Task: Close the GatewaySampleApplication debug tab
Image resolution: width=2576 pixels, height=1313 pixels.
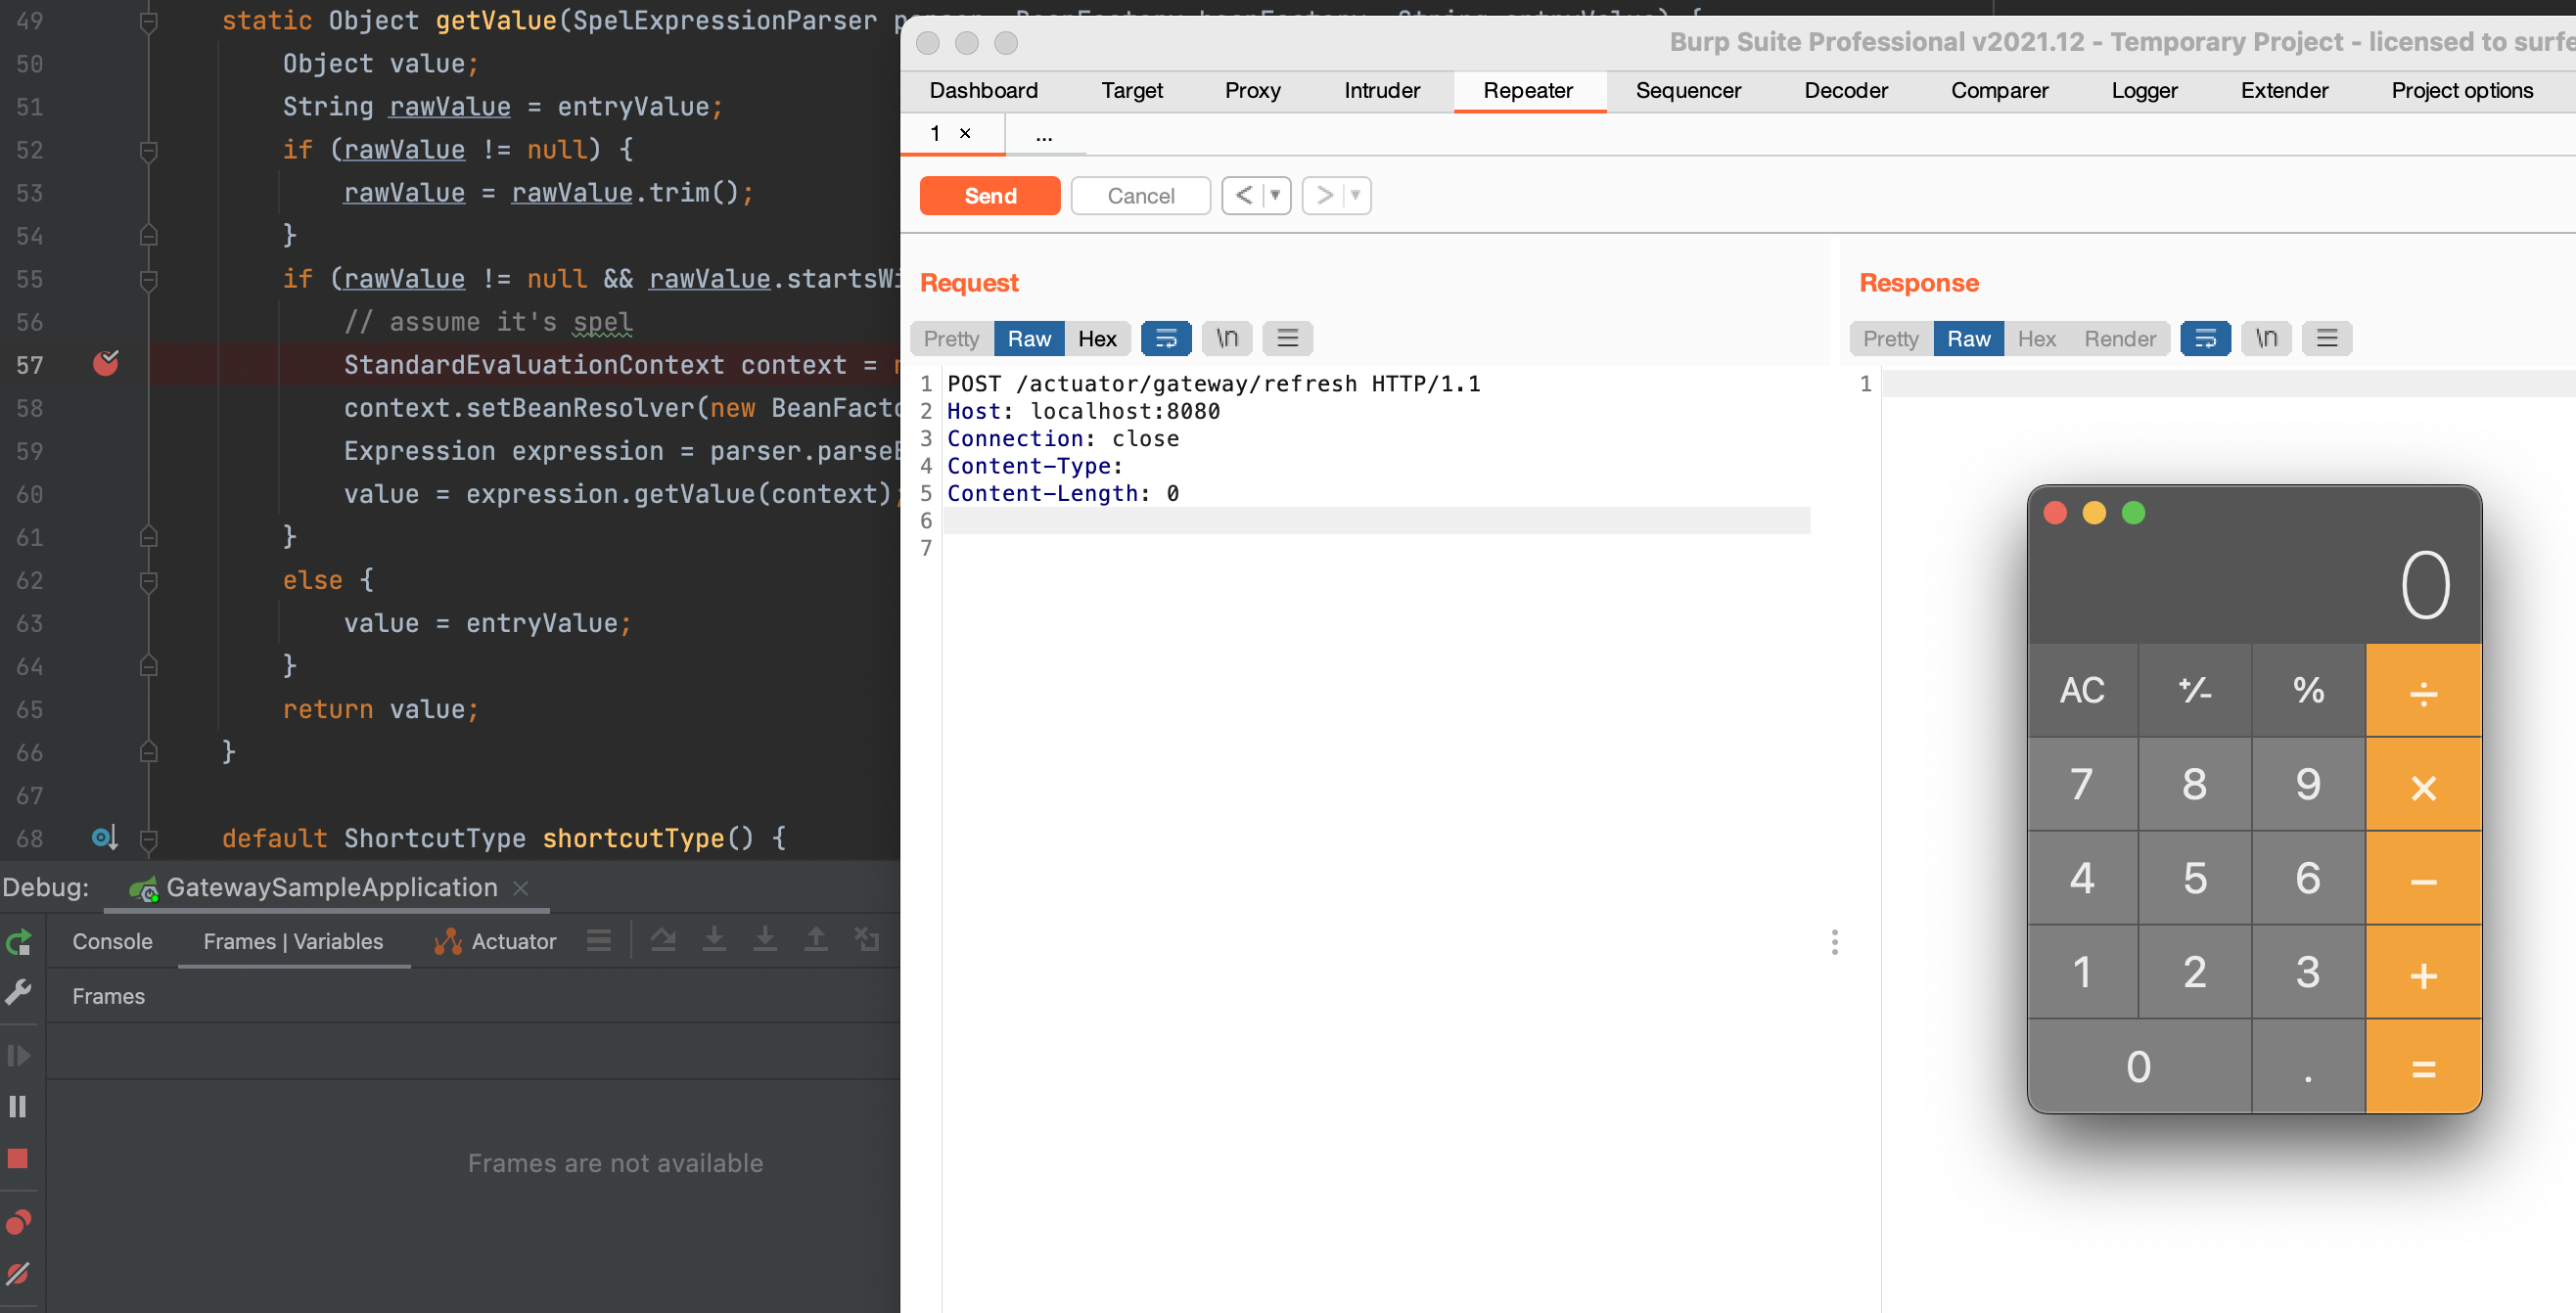Action: coord(520,888)
